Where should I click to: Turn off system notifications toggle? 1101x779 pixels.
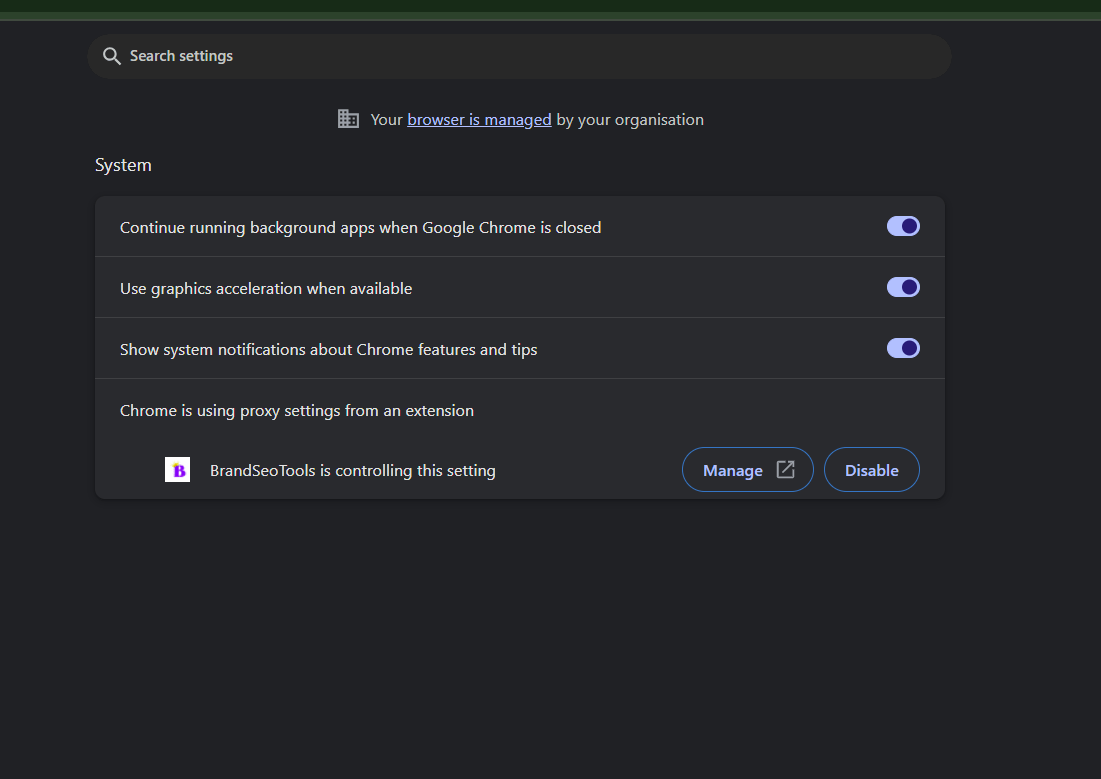click(x=903, y=349)
